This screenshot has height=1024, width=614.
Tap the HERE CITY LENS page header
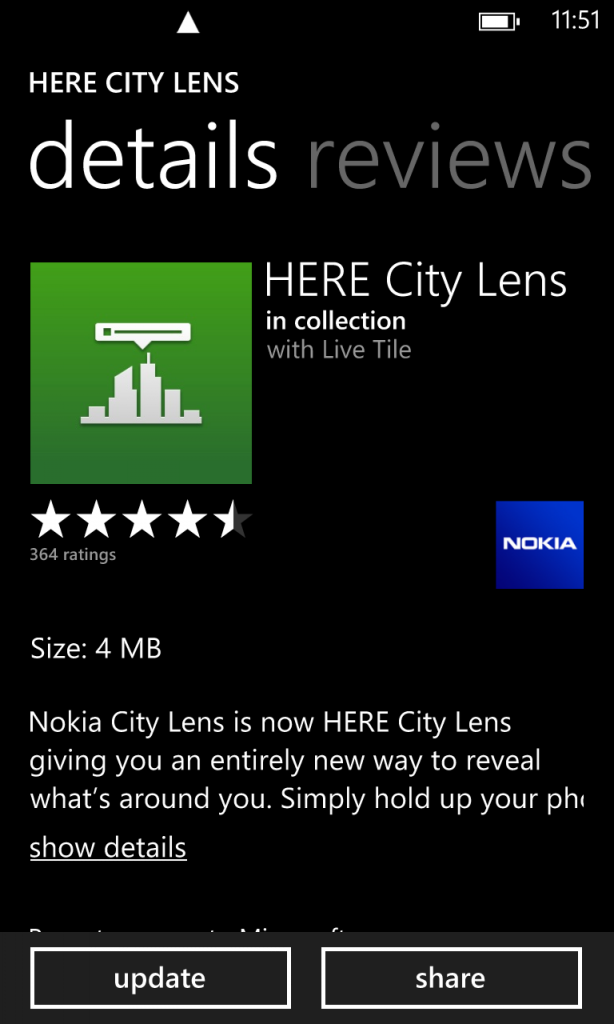point(134,83)
